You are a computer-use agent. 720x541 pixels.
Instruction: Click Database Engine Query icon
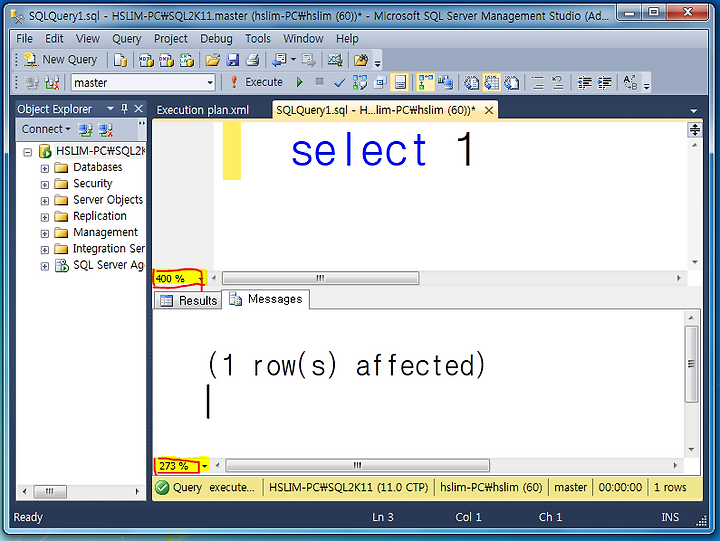click(120, 60)
